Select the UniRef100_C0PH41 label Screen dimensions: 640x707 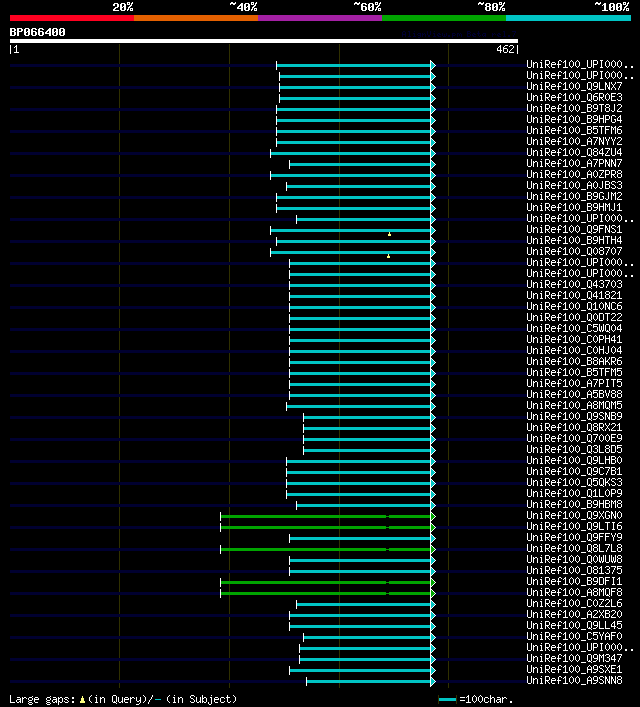(x=574, y=340)
